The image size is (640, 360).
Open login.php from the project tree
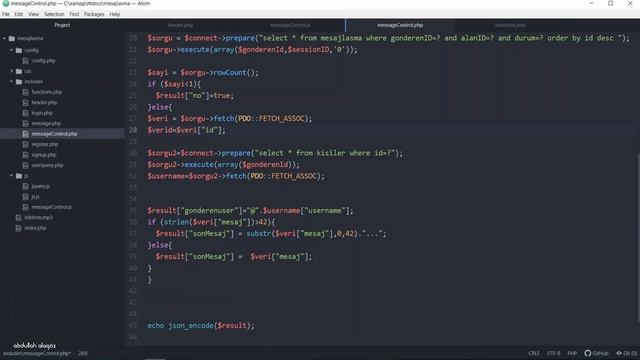42,113
